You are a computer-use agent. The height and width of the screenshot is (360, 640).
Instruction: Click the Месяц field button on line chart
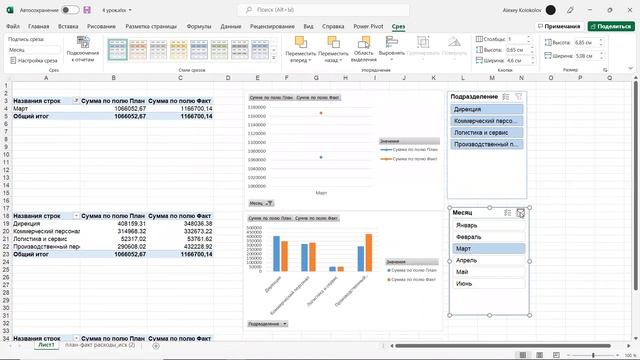click(x=261, y=203)
